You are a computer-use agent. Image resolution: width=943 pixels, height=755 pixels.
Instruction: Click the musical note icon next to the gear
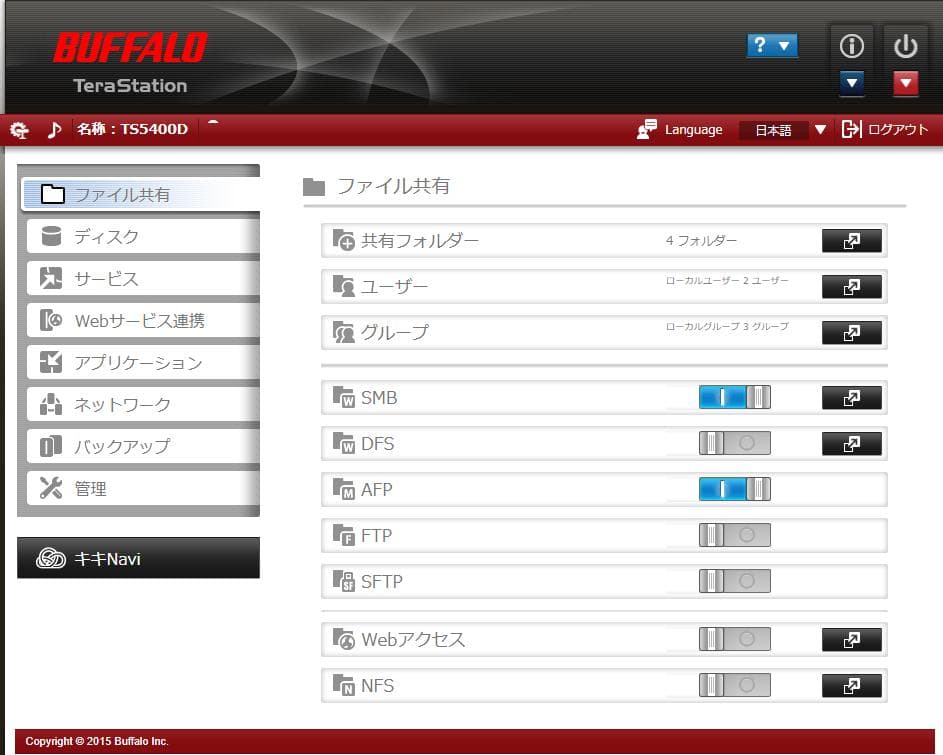pos(55,129)
